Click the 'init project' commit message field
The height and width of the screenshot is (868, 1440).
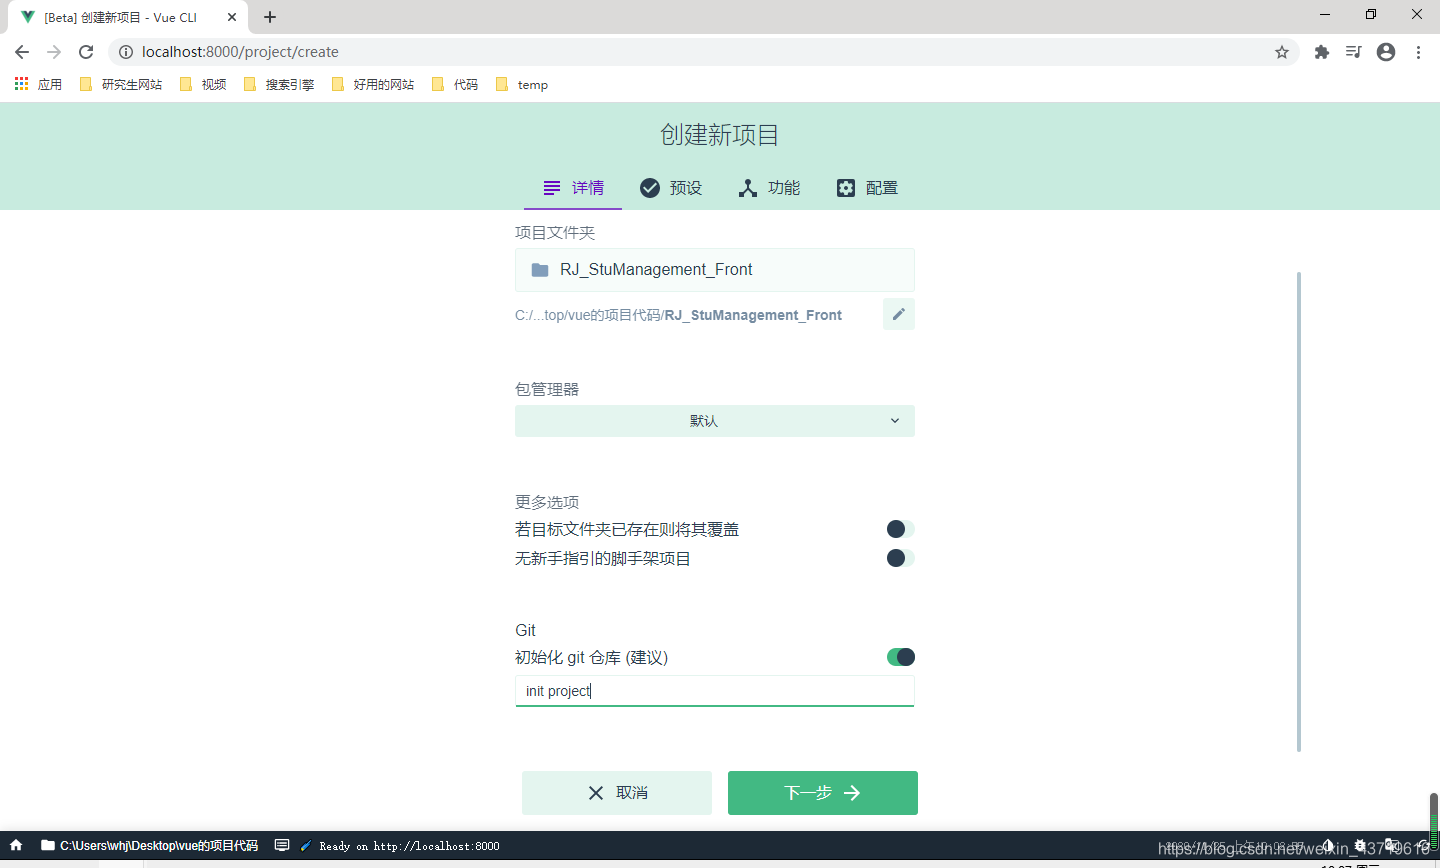point(715,691)
